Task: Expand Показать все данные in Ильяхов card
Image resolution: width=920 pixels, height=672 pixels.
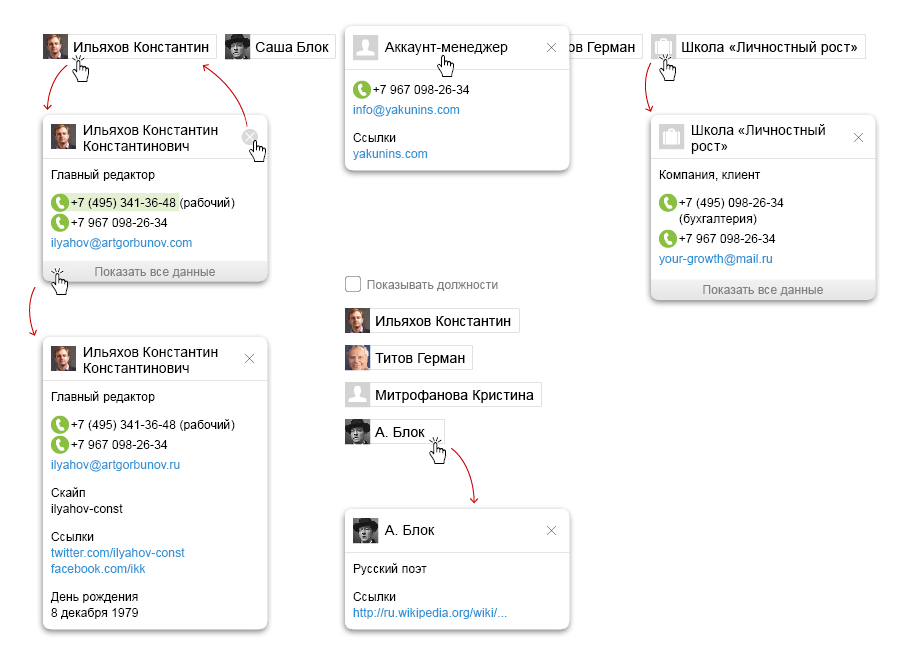Action: coord(155,272)
